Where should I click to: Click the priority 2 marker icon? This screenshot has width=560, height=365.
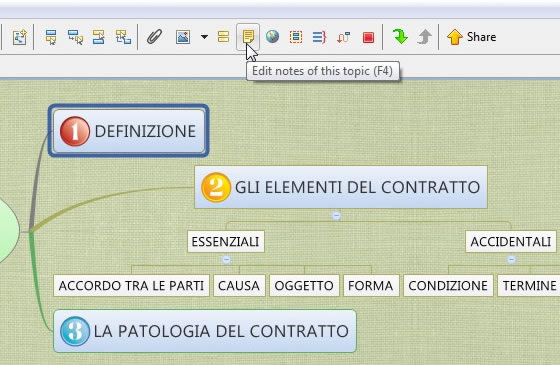click(x=216, y=187)
